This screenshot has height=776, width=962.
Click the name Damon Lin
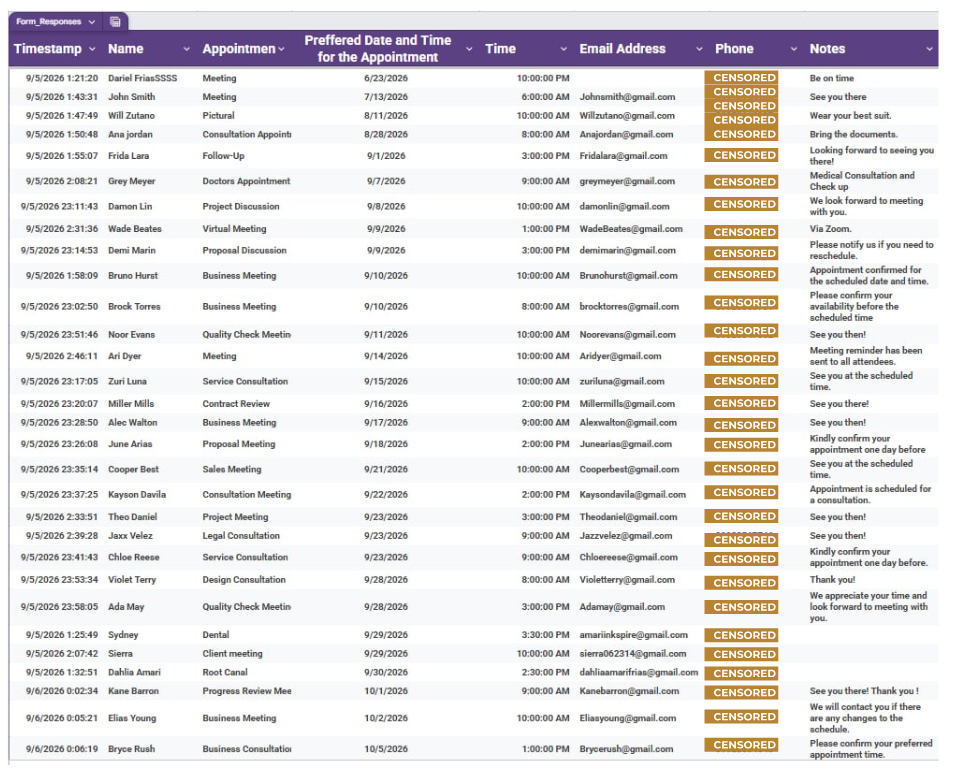click(x=130, y=207)
